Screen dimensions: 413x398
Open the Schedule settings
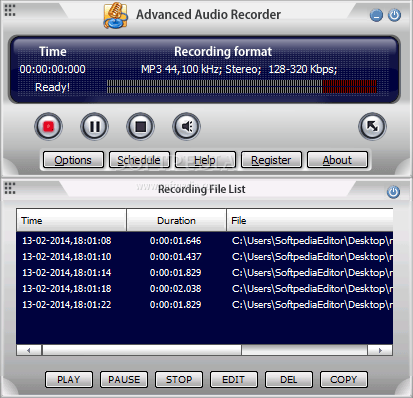click(139, 160)
